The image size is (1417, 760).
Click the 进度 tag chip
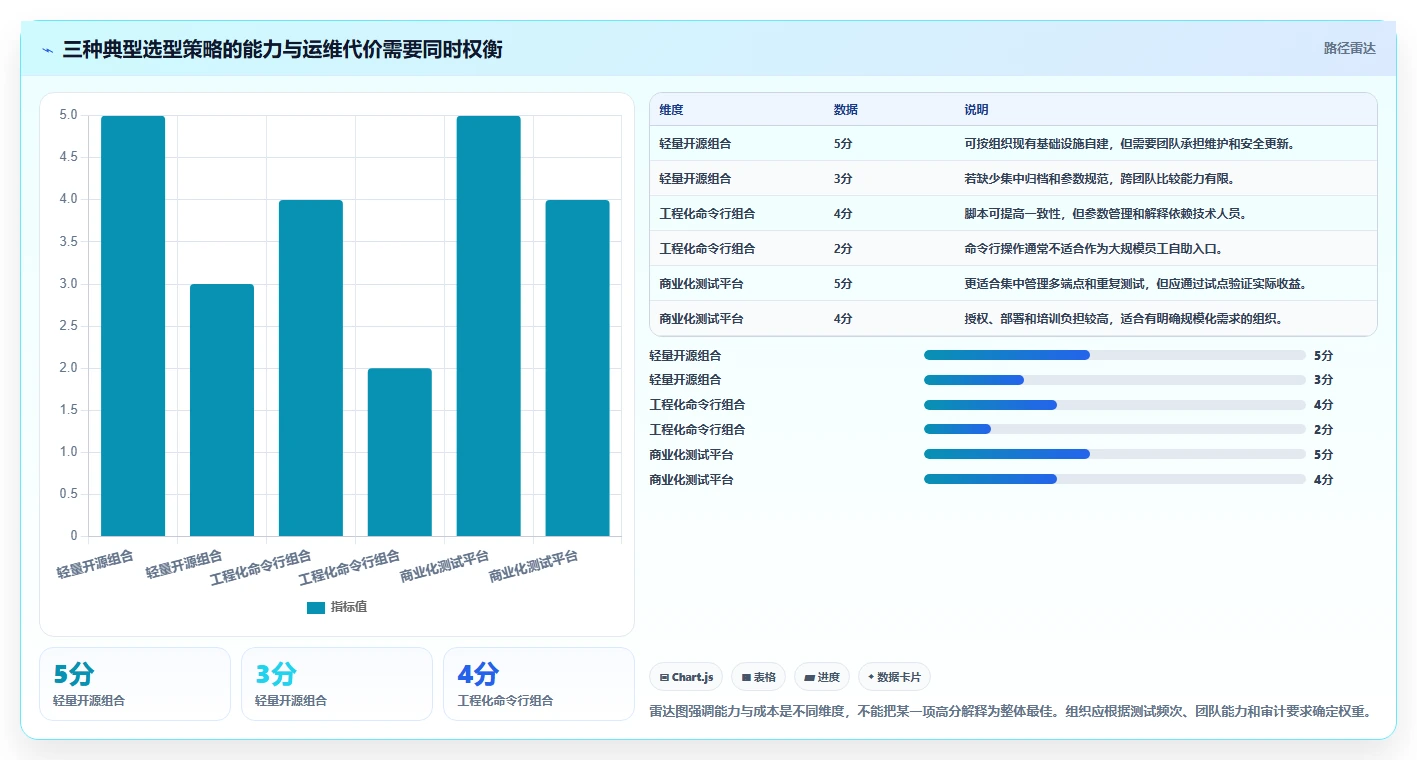pos(822,677)
